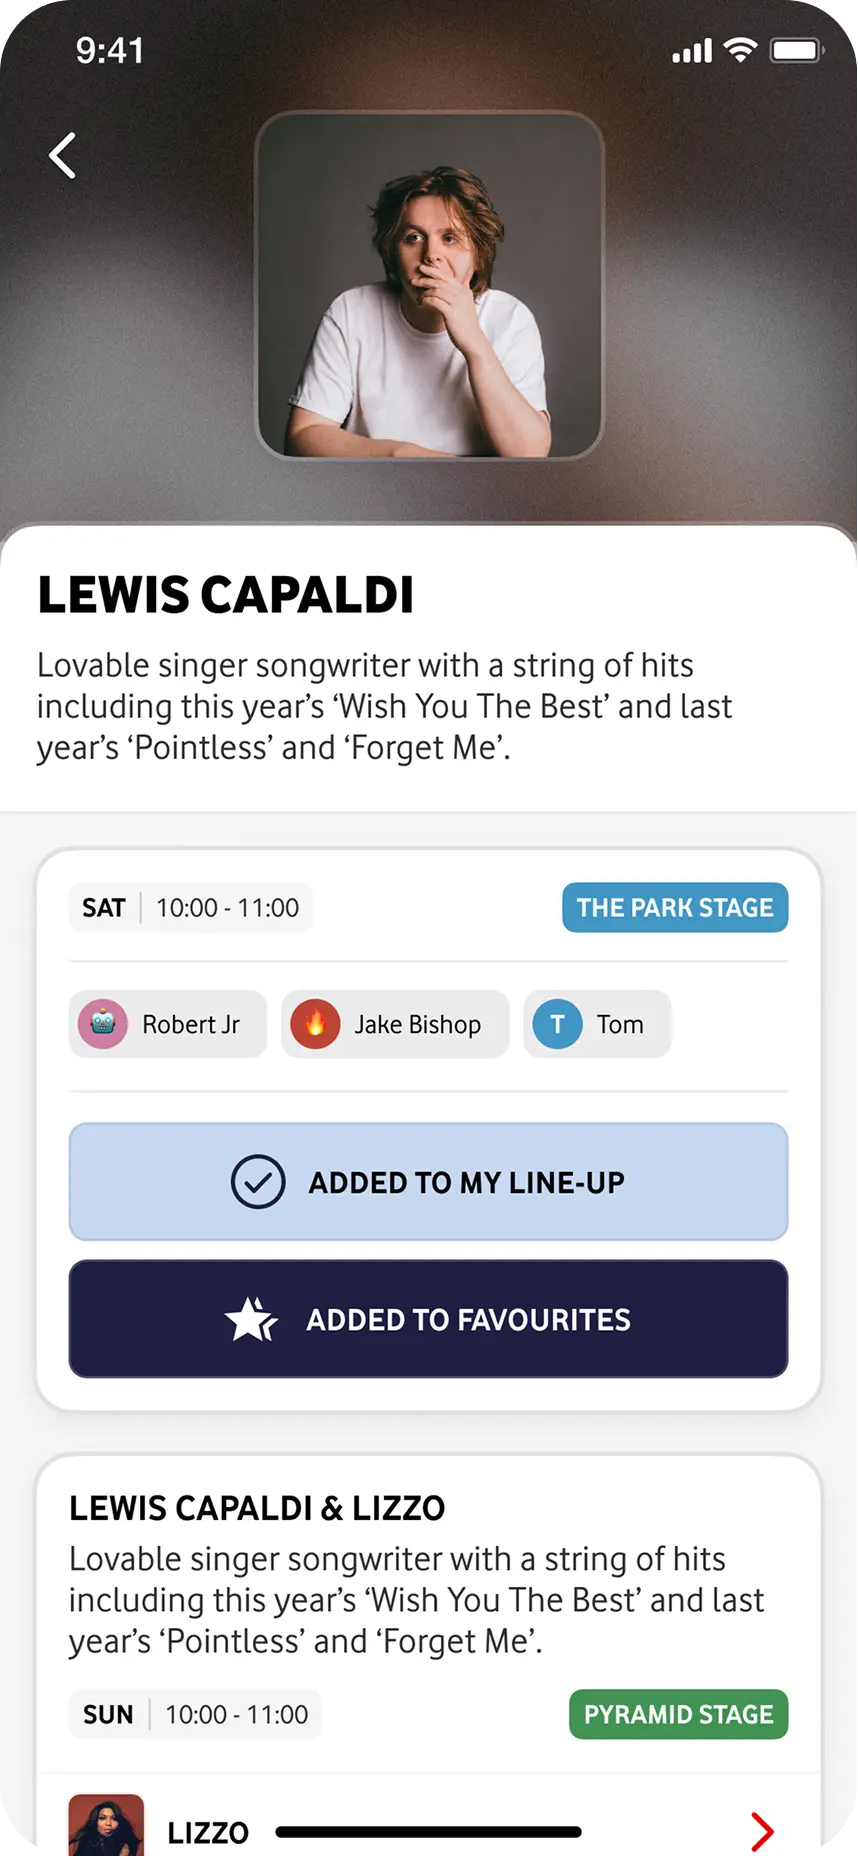This screenshot has width=858, height=1856.
Task: Click the Wi-Fi status icon
Action: [740, 50]
